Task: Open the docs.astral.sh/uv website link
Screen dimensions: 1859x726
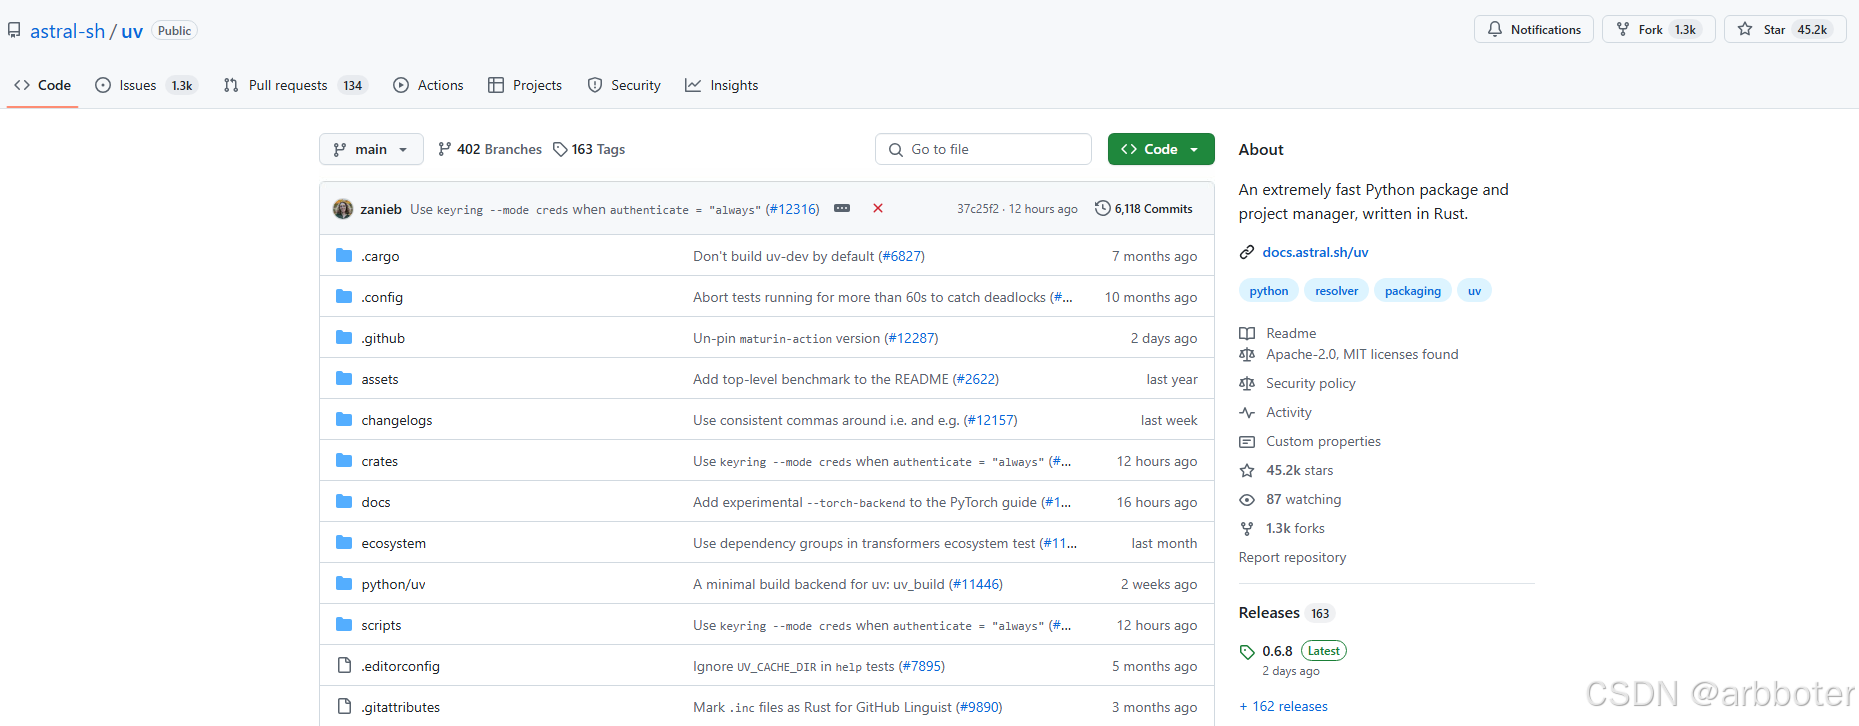Action: coord(1315,252)
